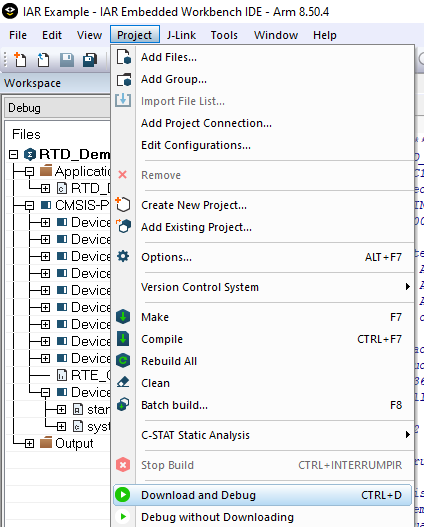
Task: Click the Workspace panel title
Action: [x=32, y=83]
